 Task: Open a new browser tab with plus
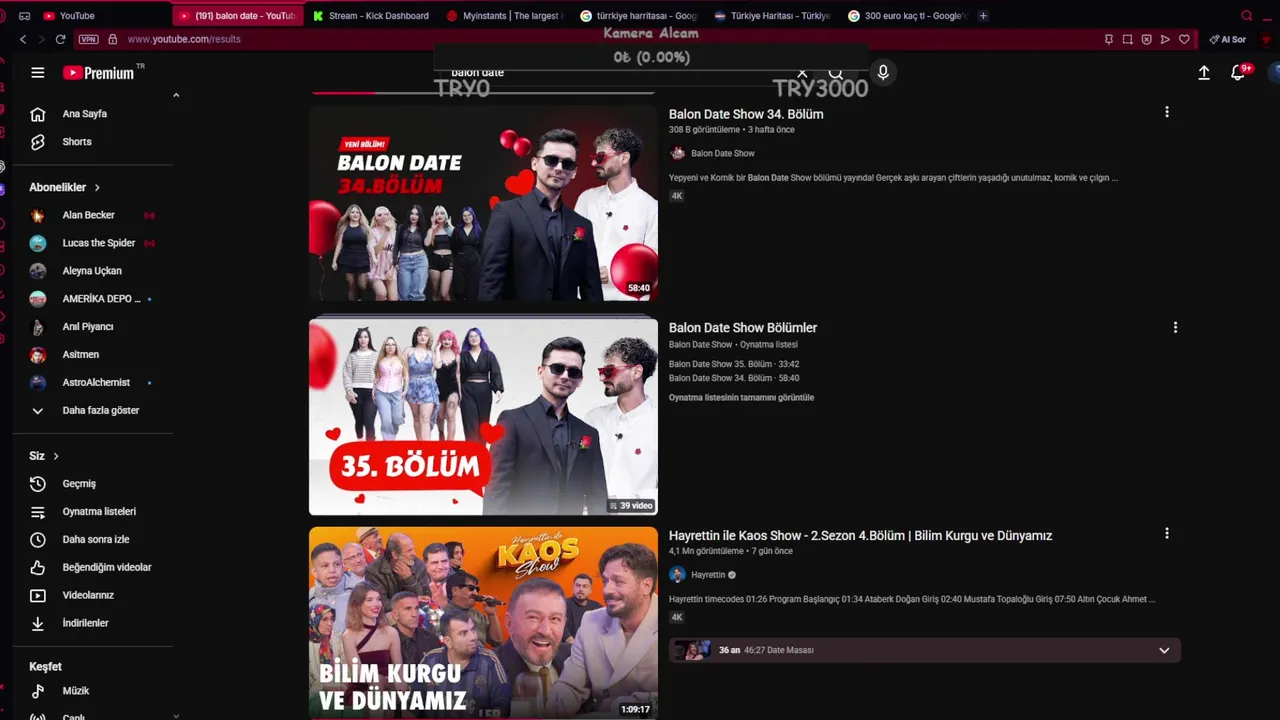(983, 15)
